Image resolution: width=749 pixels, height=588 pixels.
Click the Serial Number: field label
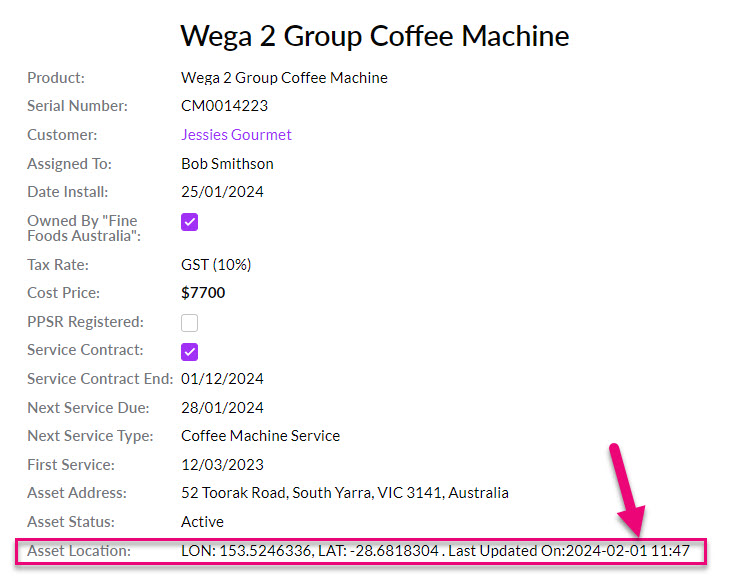pos(77,106)
